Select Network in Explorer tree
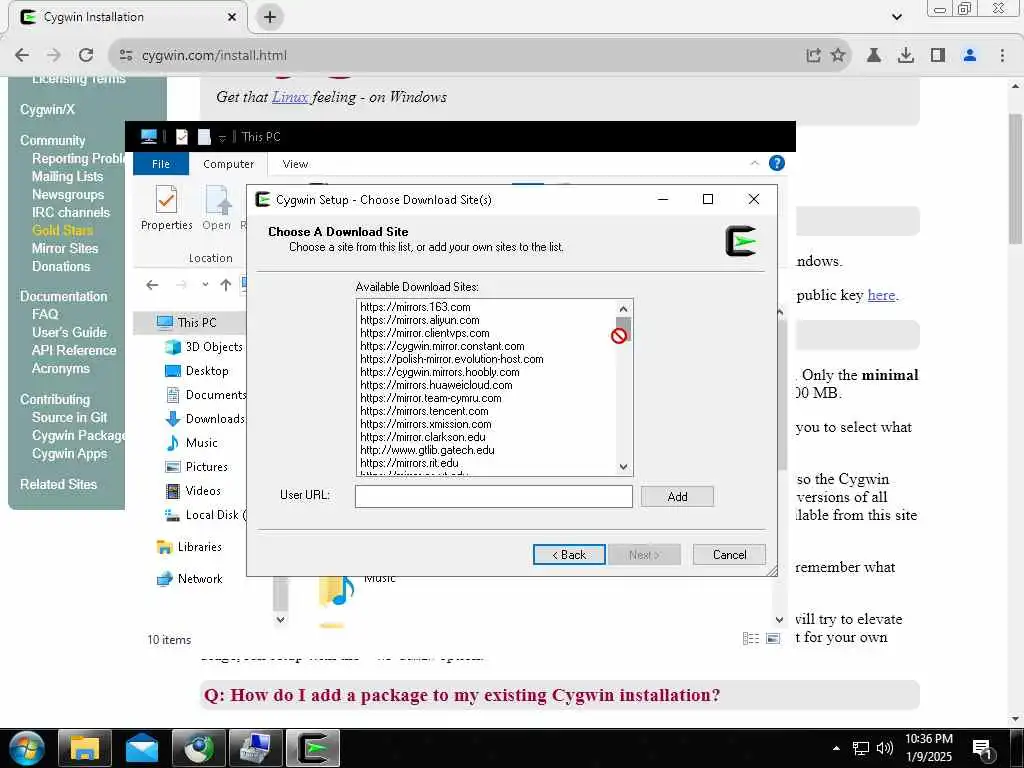 (190, 579)
